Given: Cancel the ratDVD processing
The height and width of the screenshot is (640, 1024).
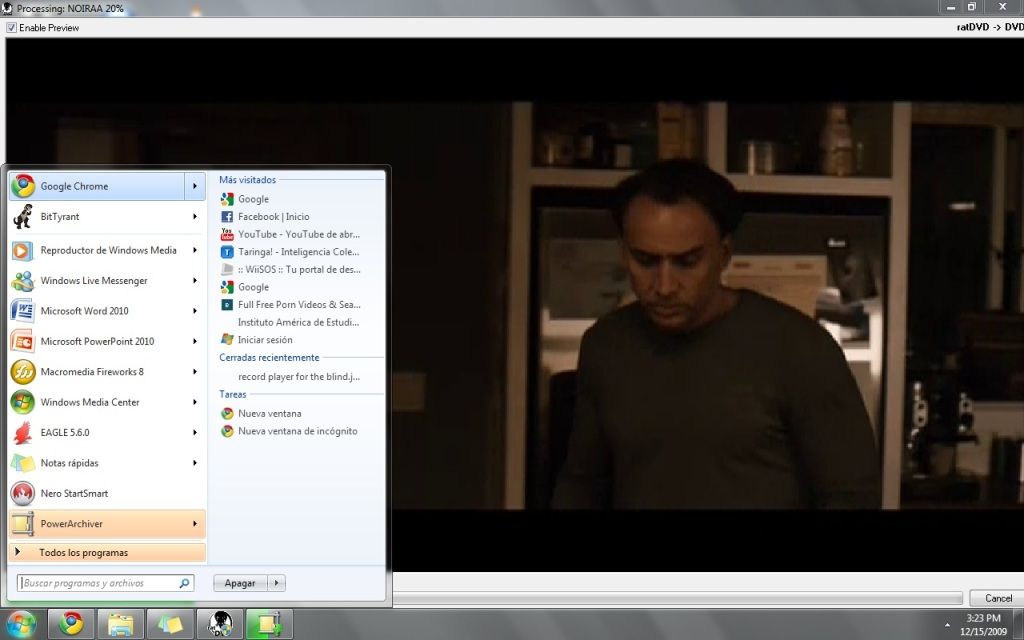Looking at the screenshot, I should click(997, 598).
